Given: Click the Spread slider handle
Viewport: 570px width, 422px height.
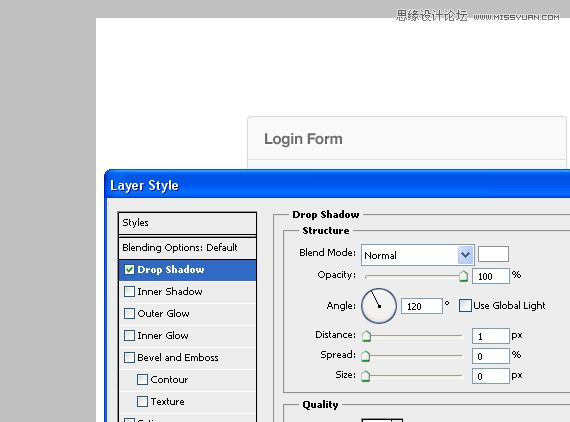Looking at the screenshot, I should [x=366, y=356].
